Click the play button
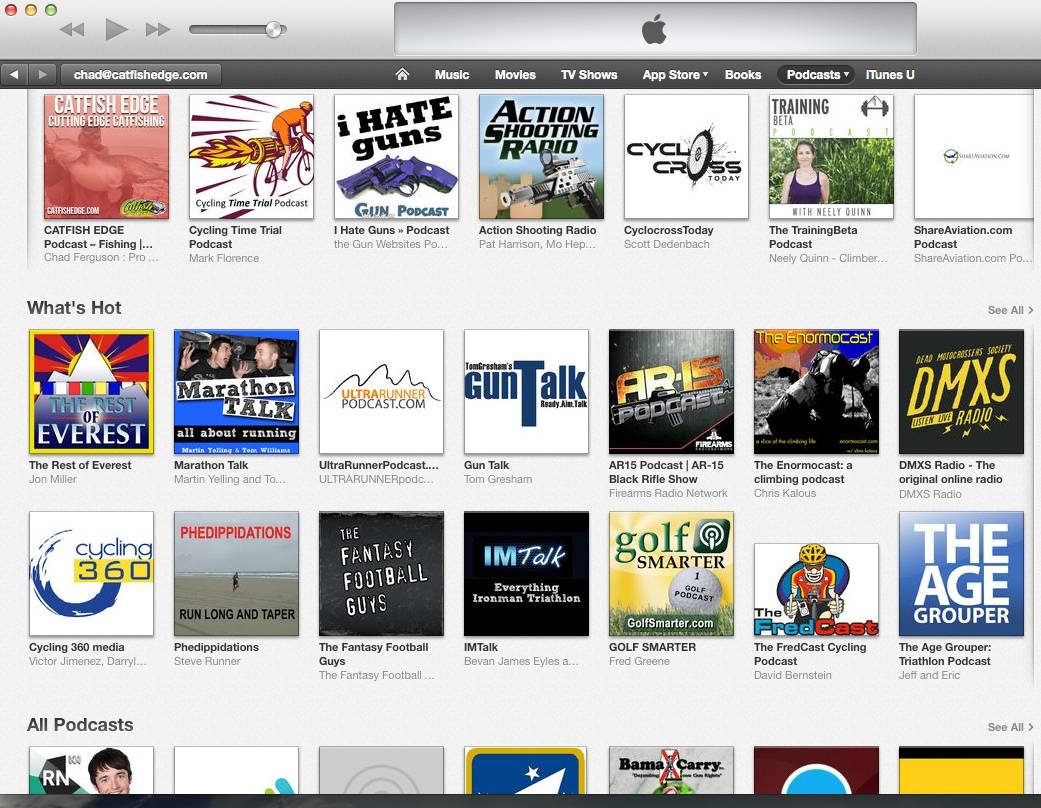Viewport: 1041px width, 808px height. (116, 29)
